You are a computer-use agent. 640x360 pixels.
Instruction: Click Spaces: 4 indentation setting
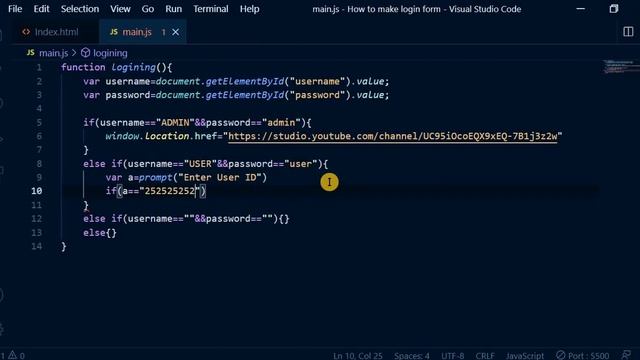pyautogui.click(x=411, y=356)
